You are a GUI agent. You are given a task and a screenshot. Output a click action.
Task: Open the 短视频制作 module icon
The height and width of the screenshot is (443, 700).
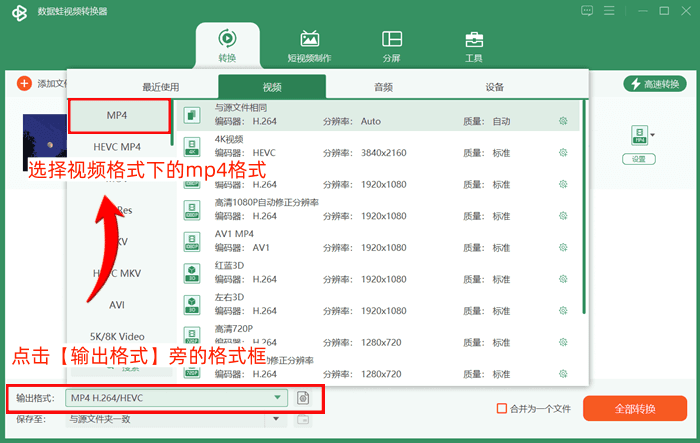pos(309,39)
